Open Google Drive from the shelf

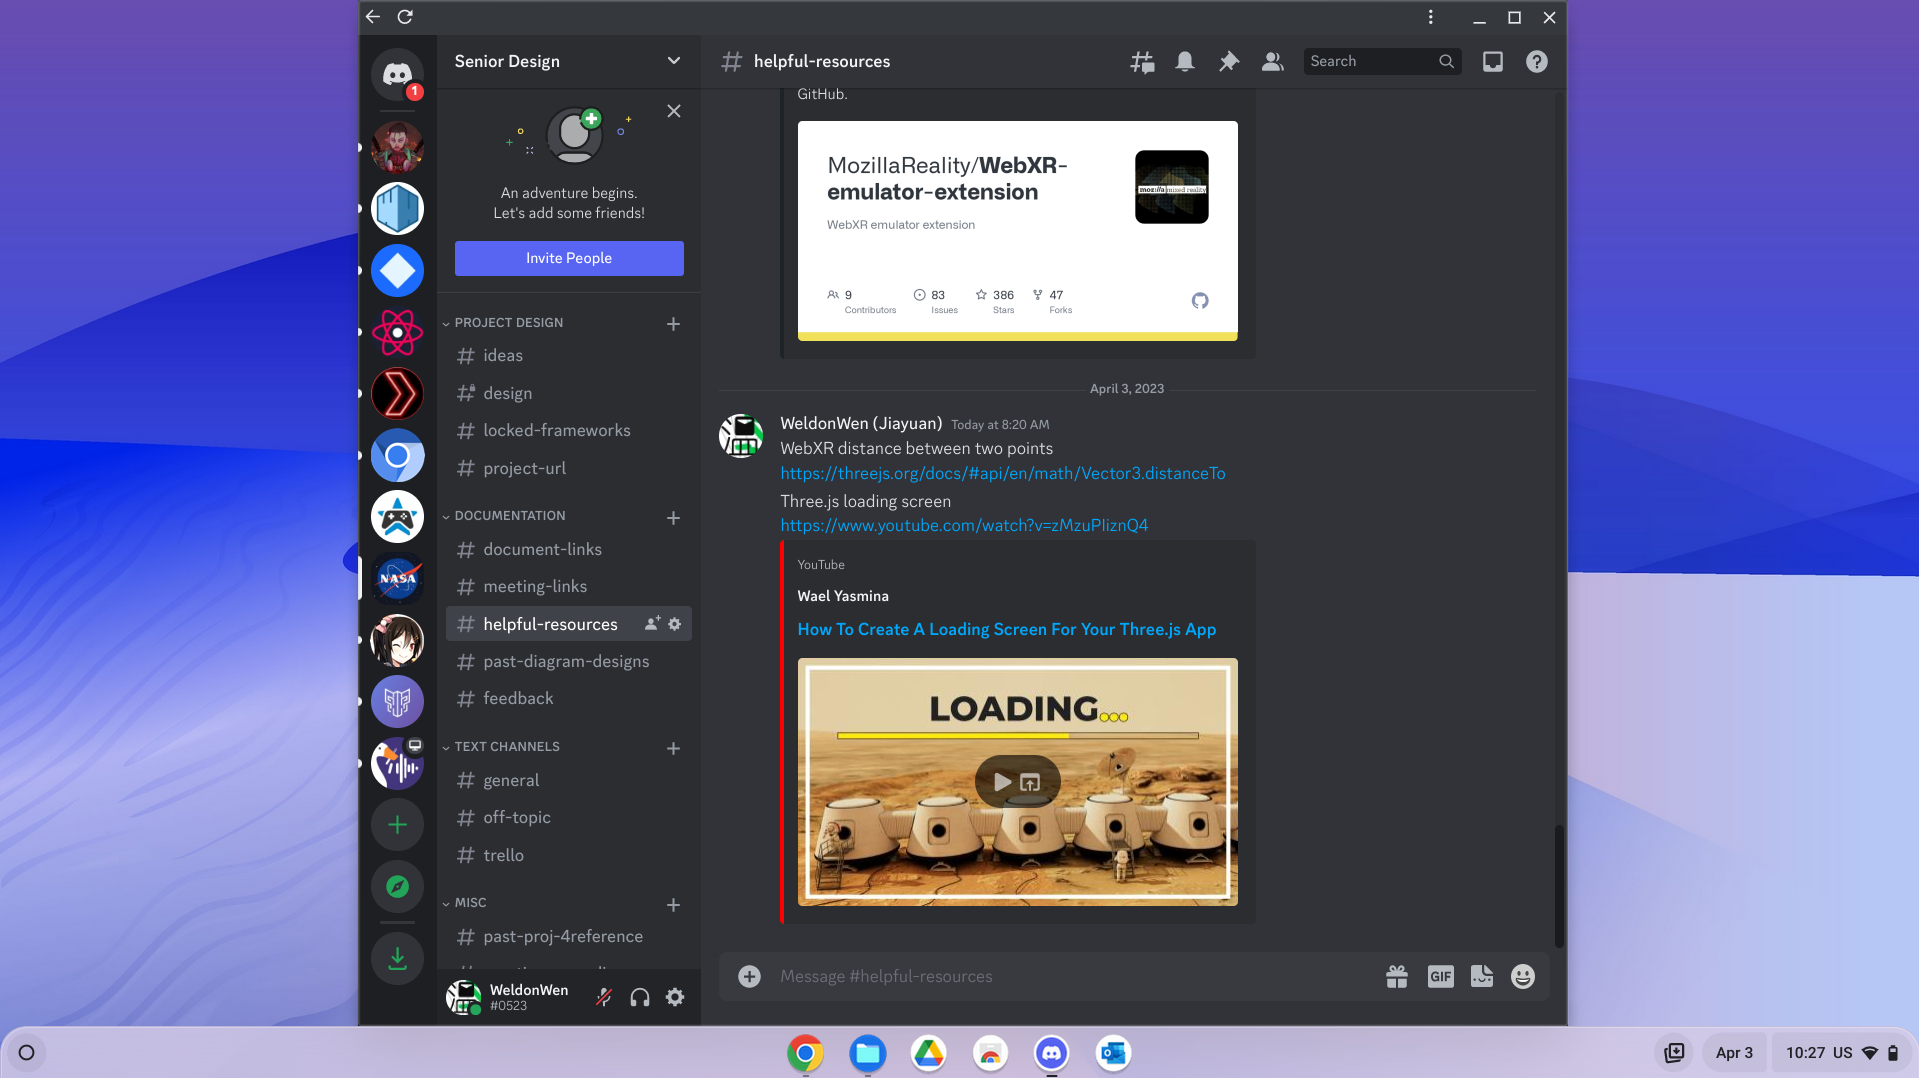coord(929,1053)
